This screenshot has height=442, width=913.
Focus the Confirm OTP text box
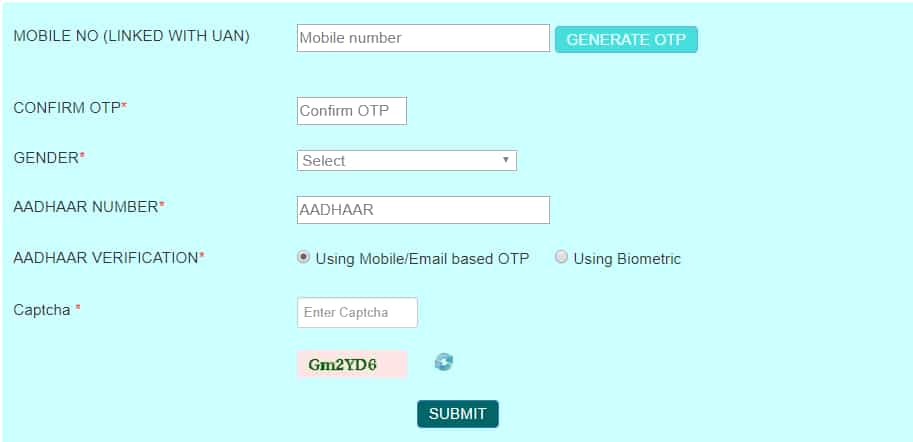click(352, 111)
